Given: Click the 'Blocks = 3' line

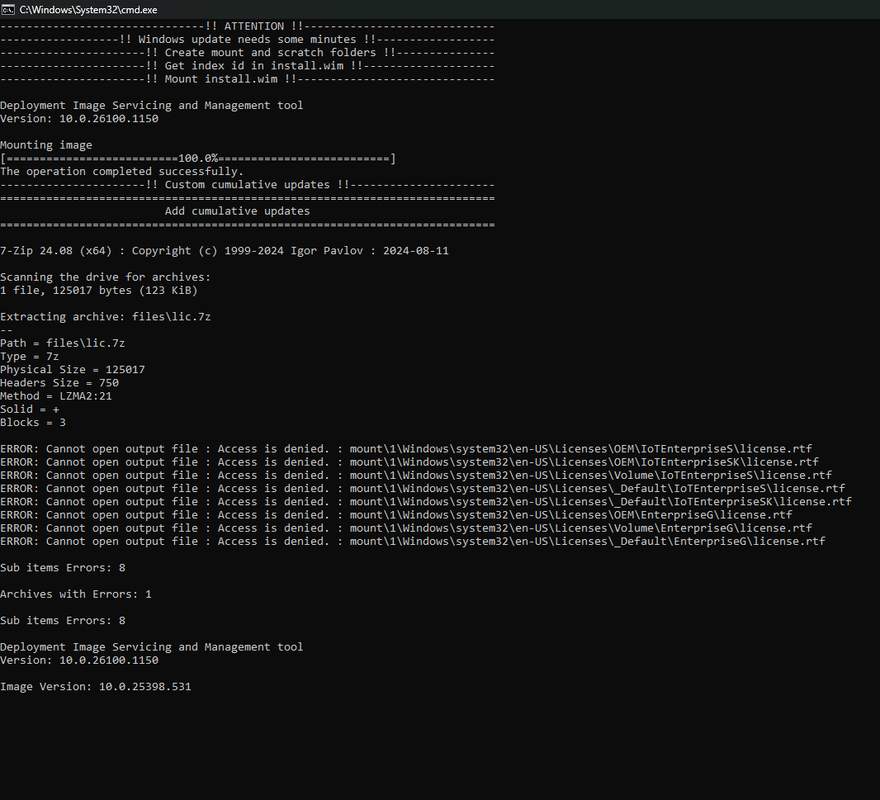Looking at the screenshot, I should pyautogui.click(x=33, y=423).
